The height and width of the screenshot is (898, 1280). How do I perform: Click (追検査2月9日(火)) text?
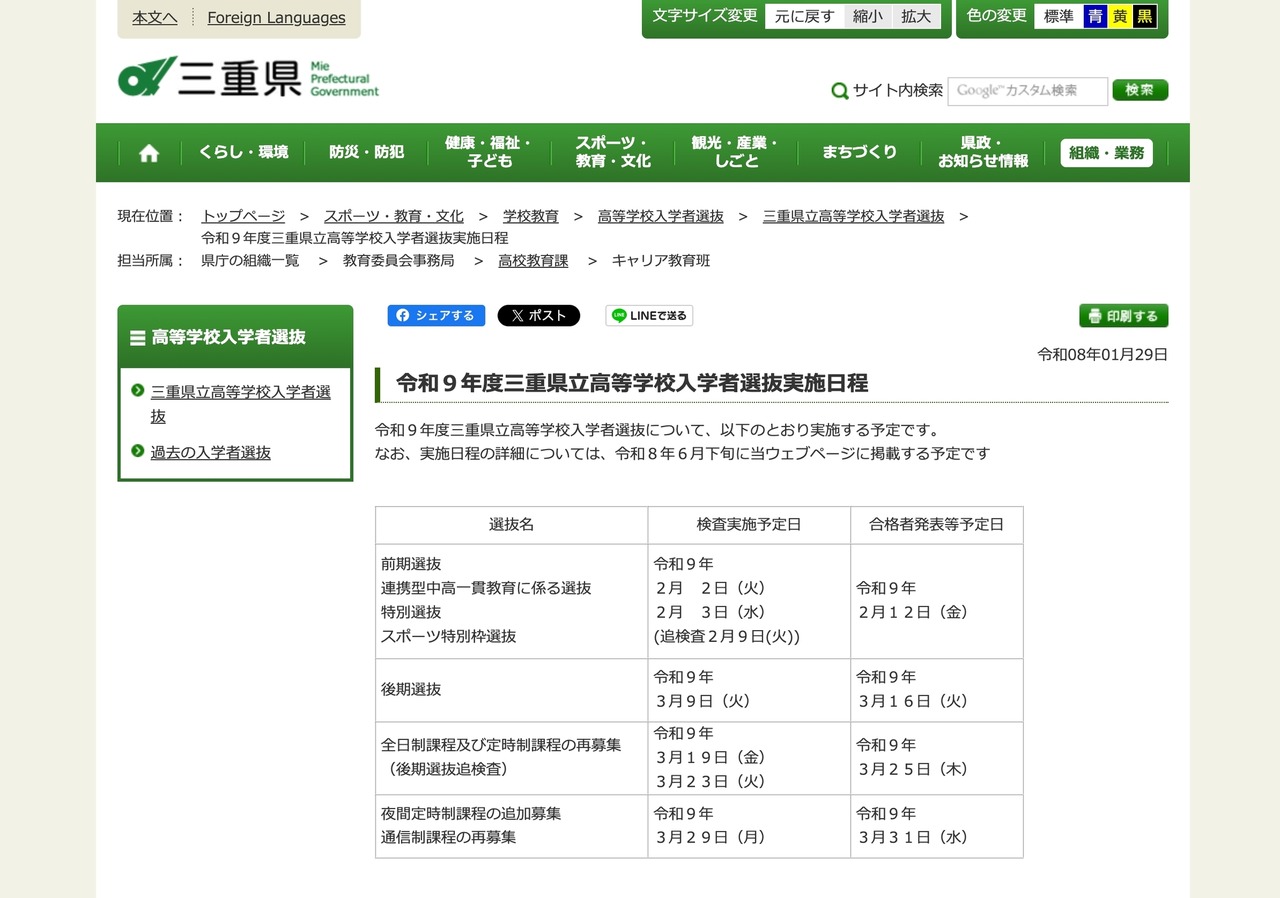coord(727,637)
